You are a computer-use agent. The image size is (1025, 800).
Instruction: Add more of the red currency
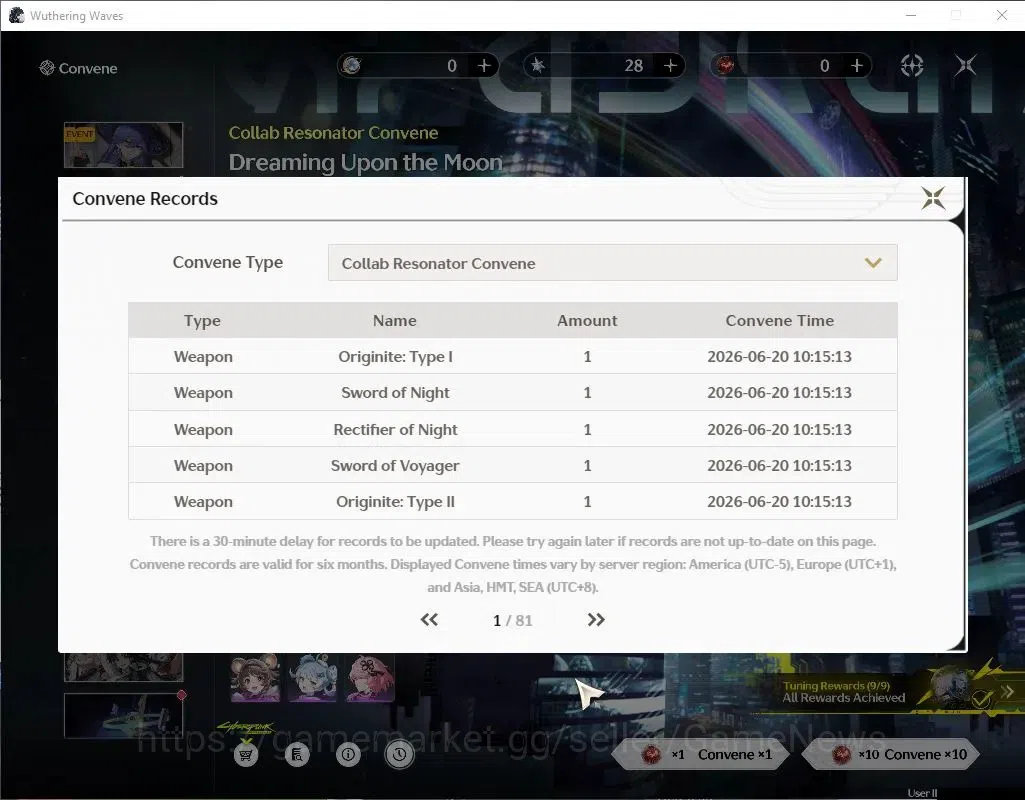point(856,65)
